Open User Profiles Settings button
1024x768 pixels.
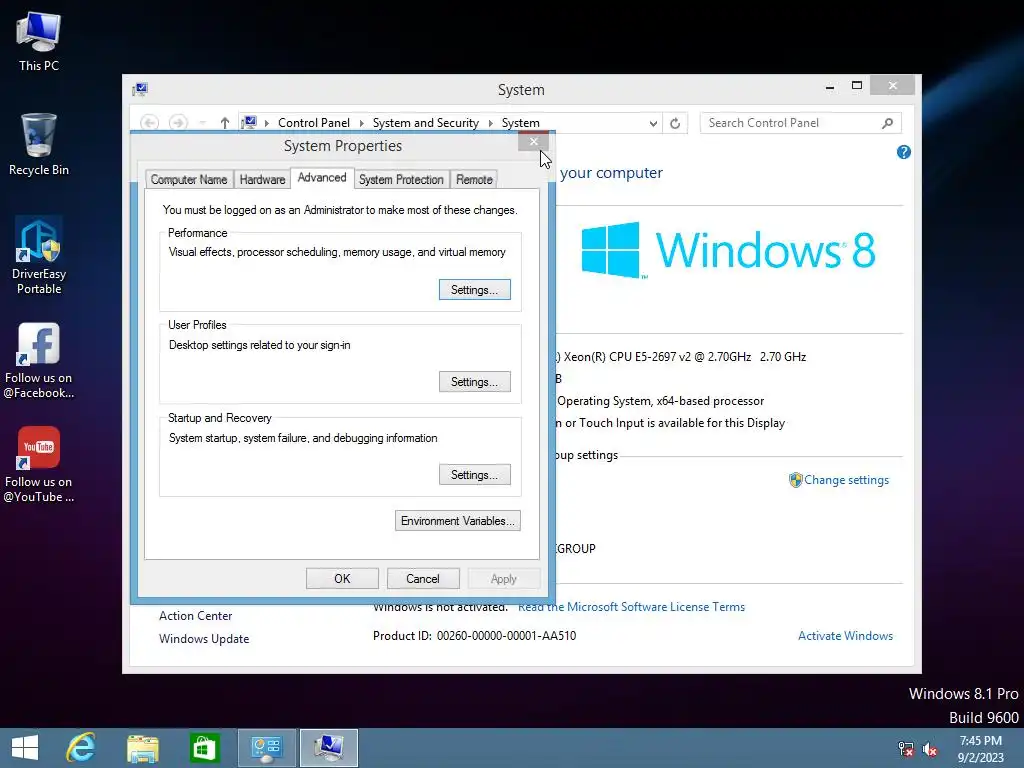point(475,382)
